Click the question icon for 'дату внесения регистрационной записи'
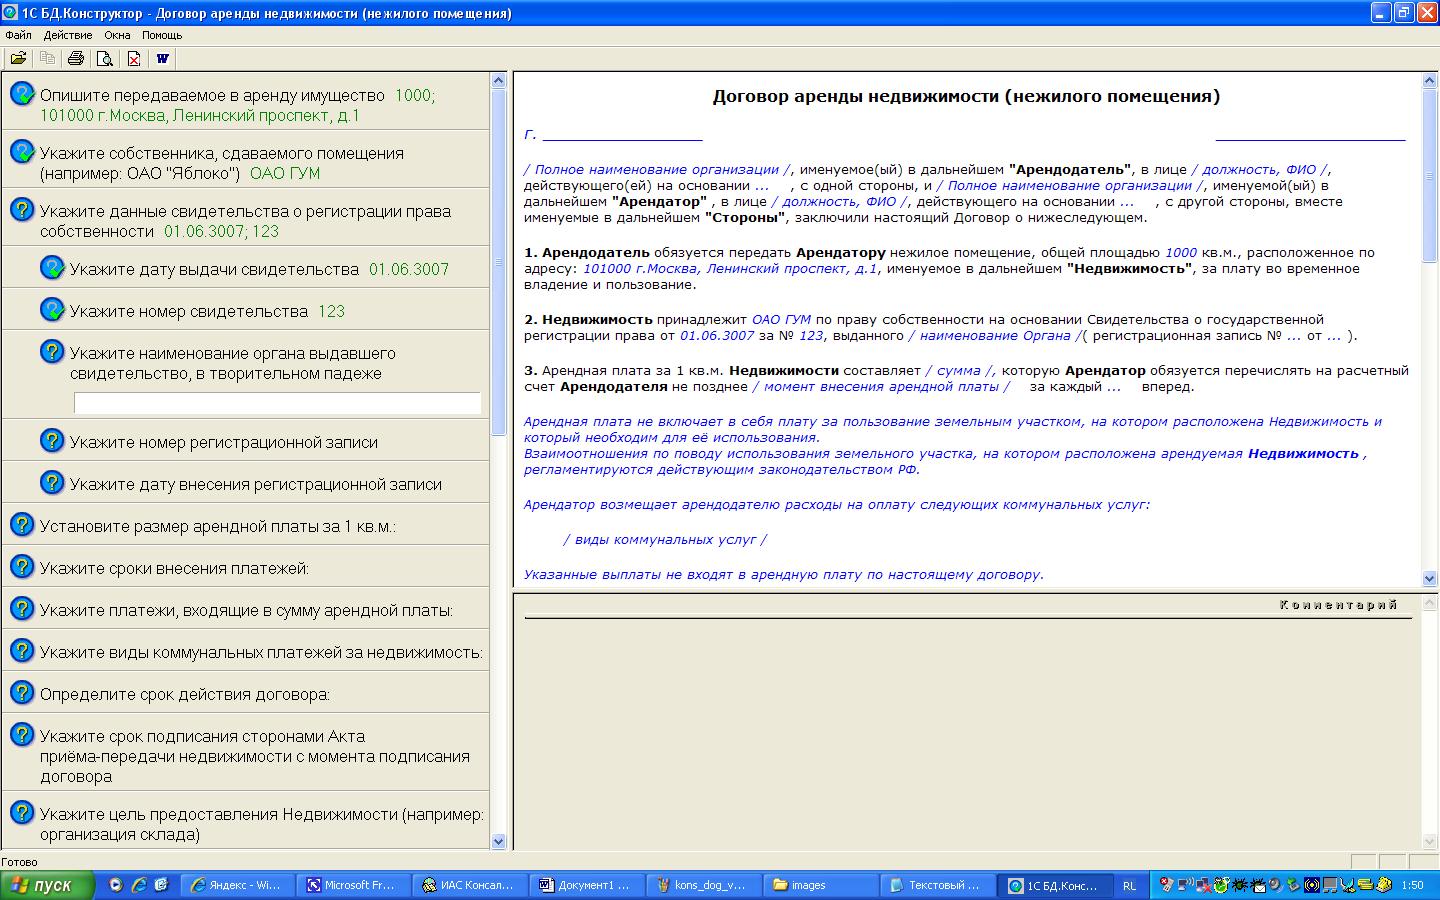1440x900 pixels. click(x=52, y=482)
